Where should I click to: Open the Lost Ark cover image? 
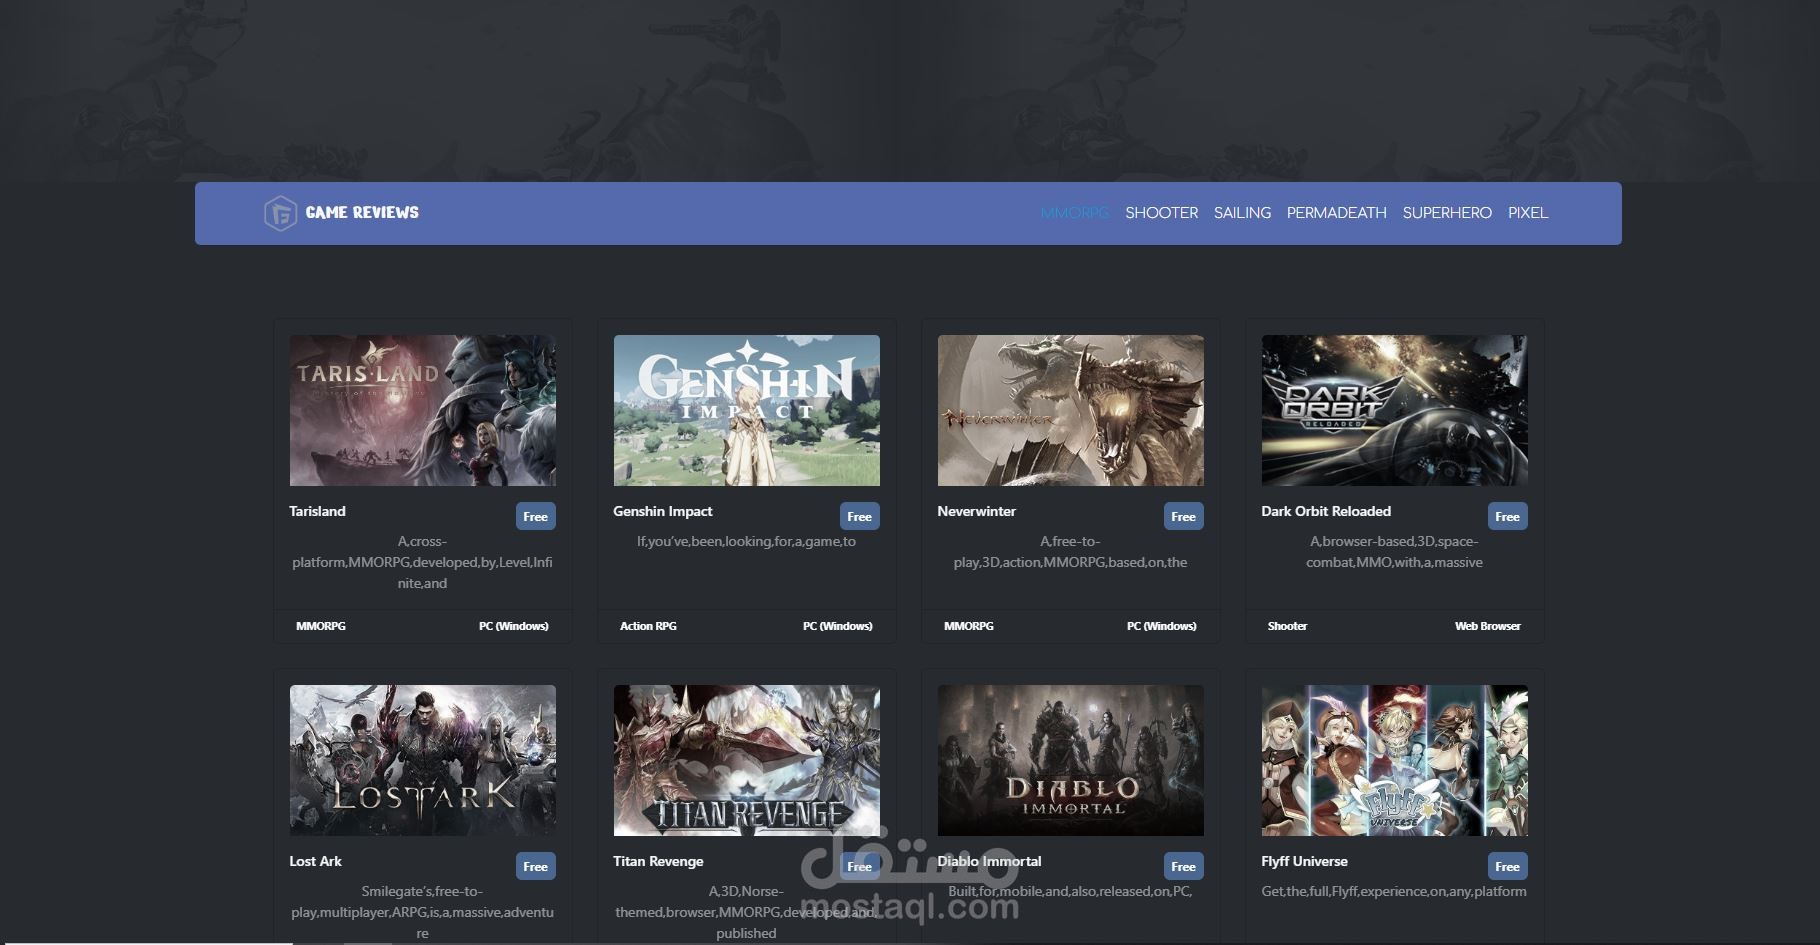[x=423, y=761]
